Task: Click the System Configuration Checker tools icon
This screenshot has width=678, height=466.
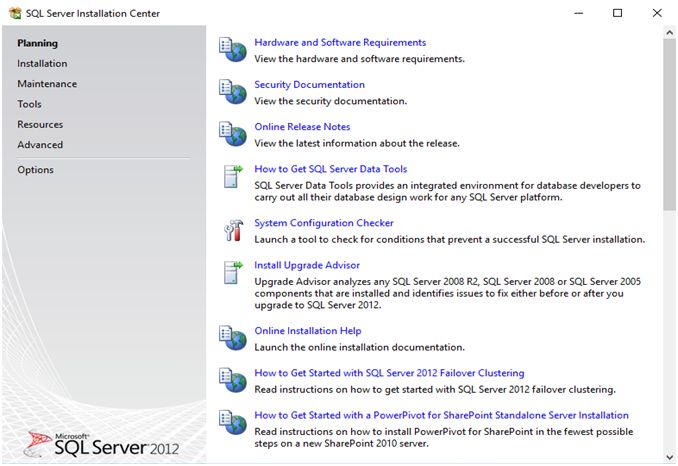Action: (233, 230)
